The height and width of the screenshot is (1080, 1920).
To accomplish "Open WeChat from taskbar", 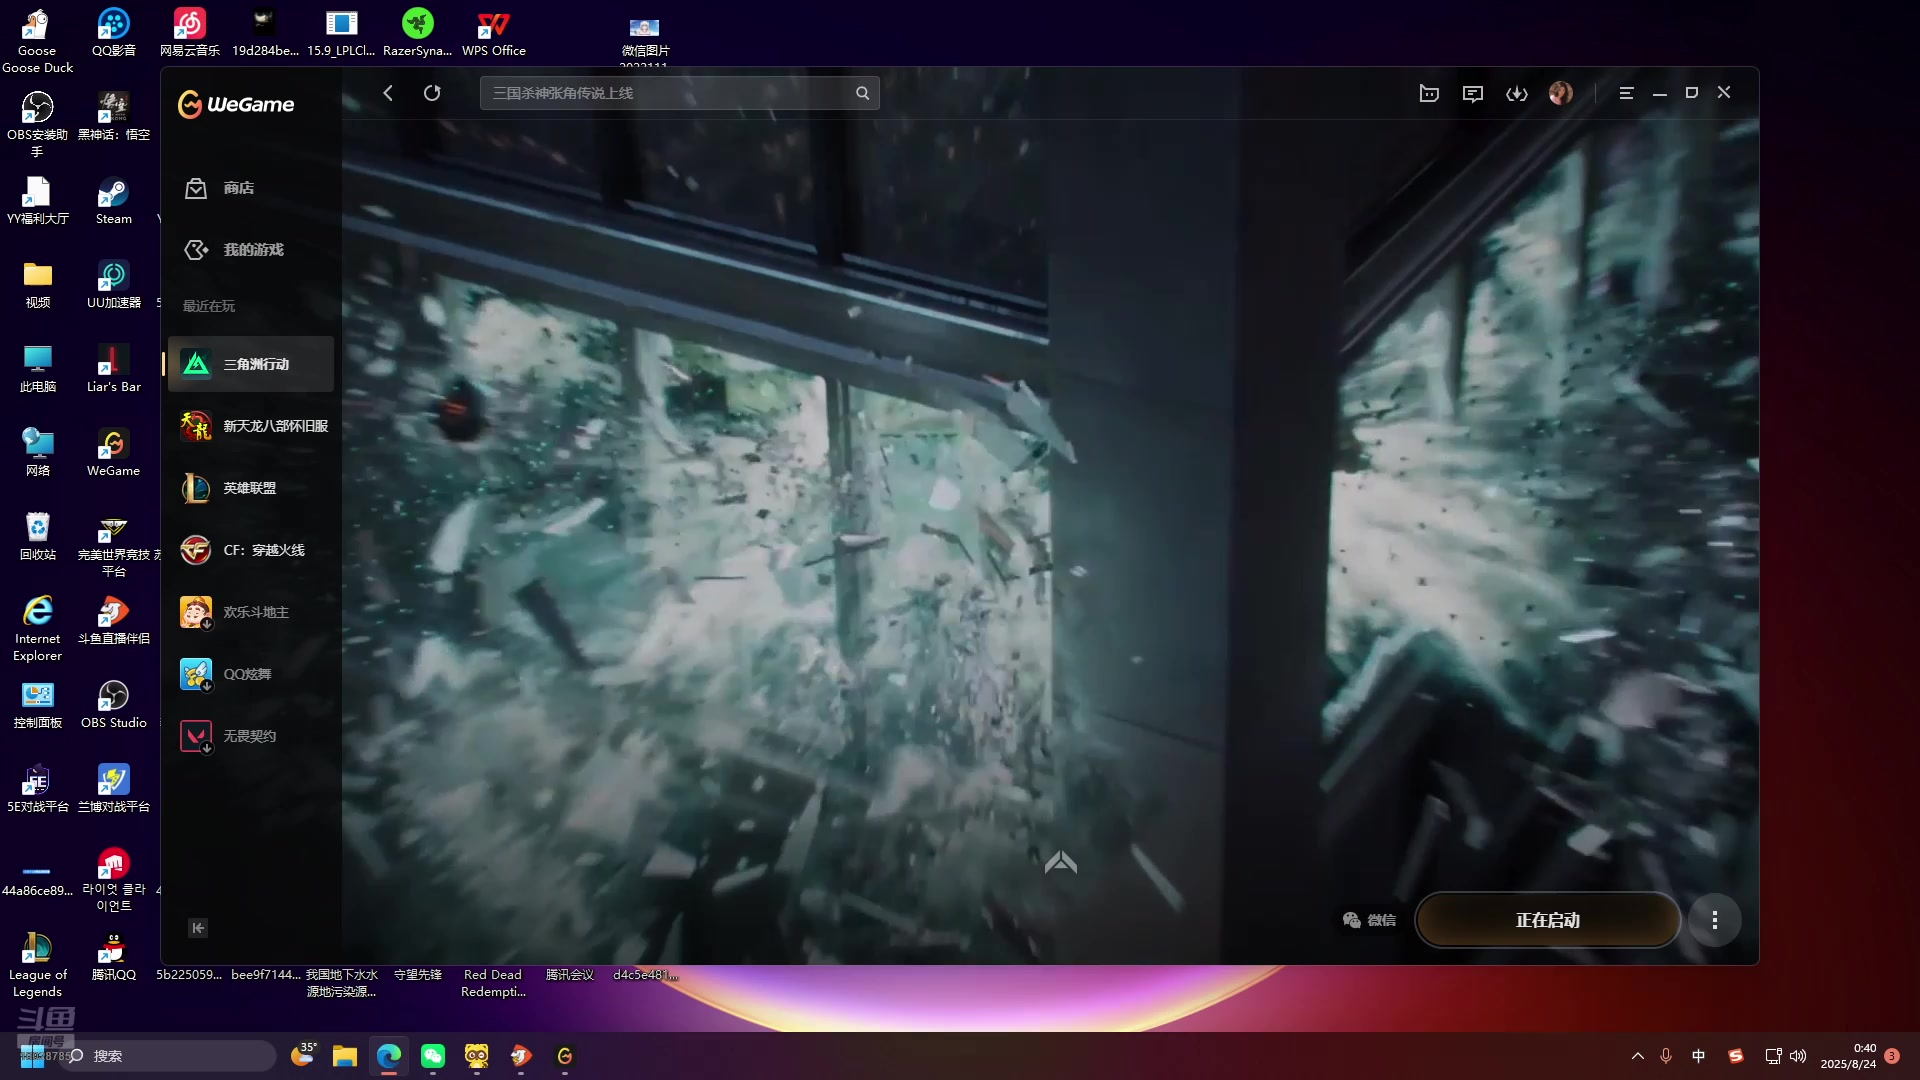I will [x=433, y=1056].
